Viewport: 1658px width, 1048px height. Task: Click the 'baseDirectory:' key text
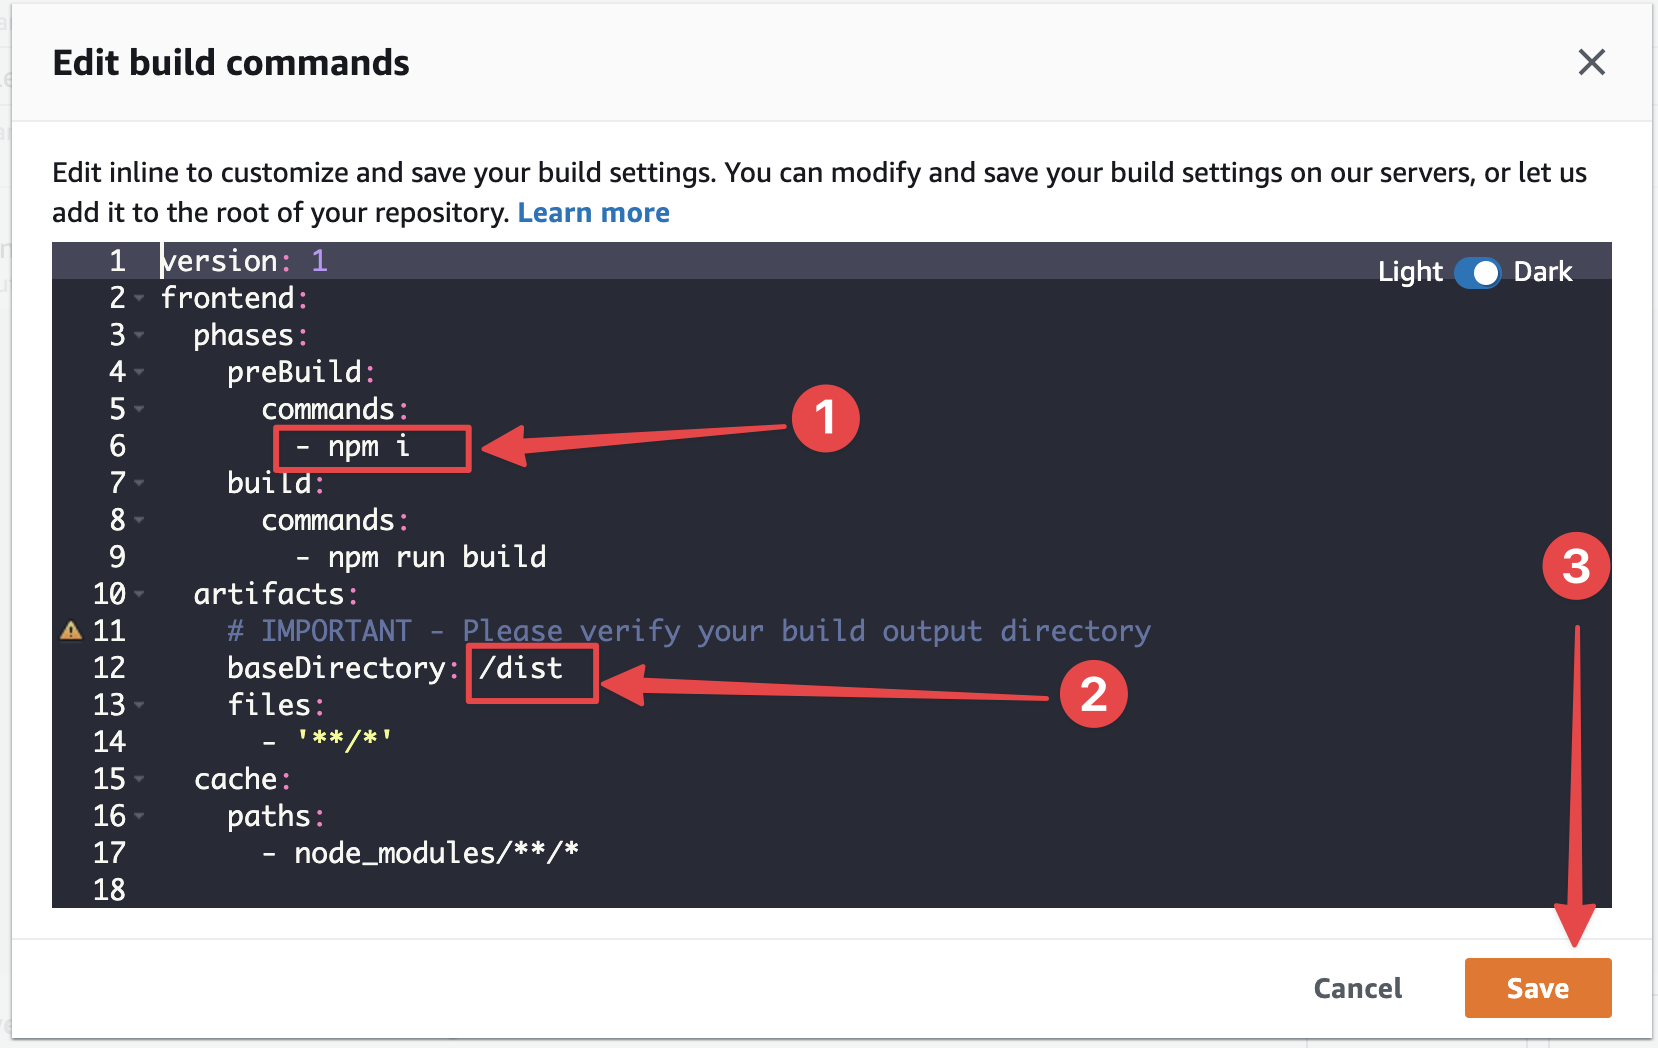[x=343, y=668]
